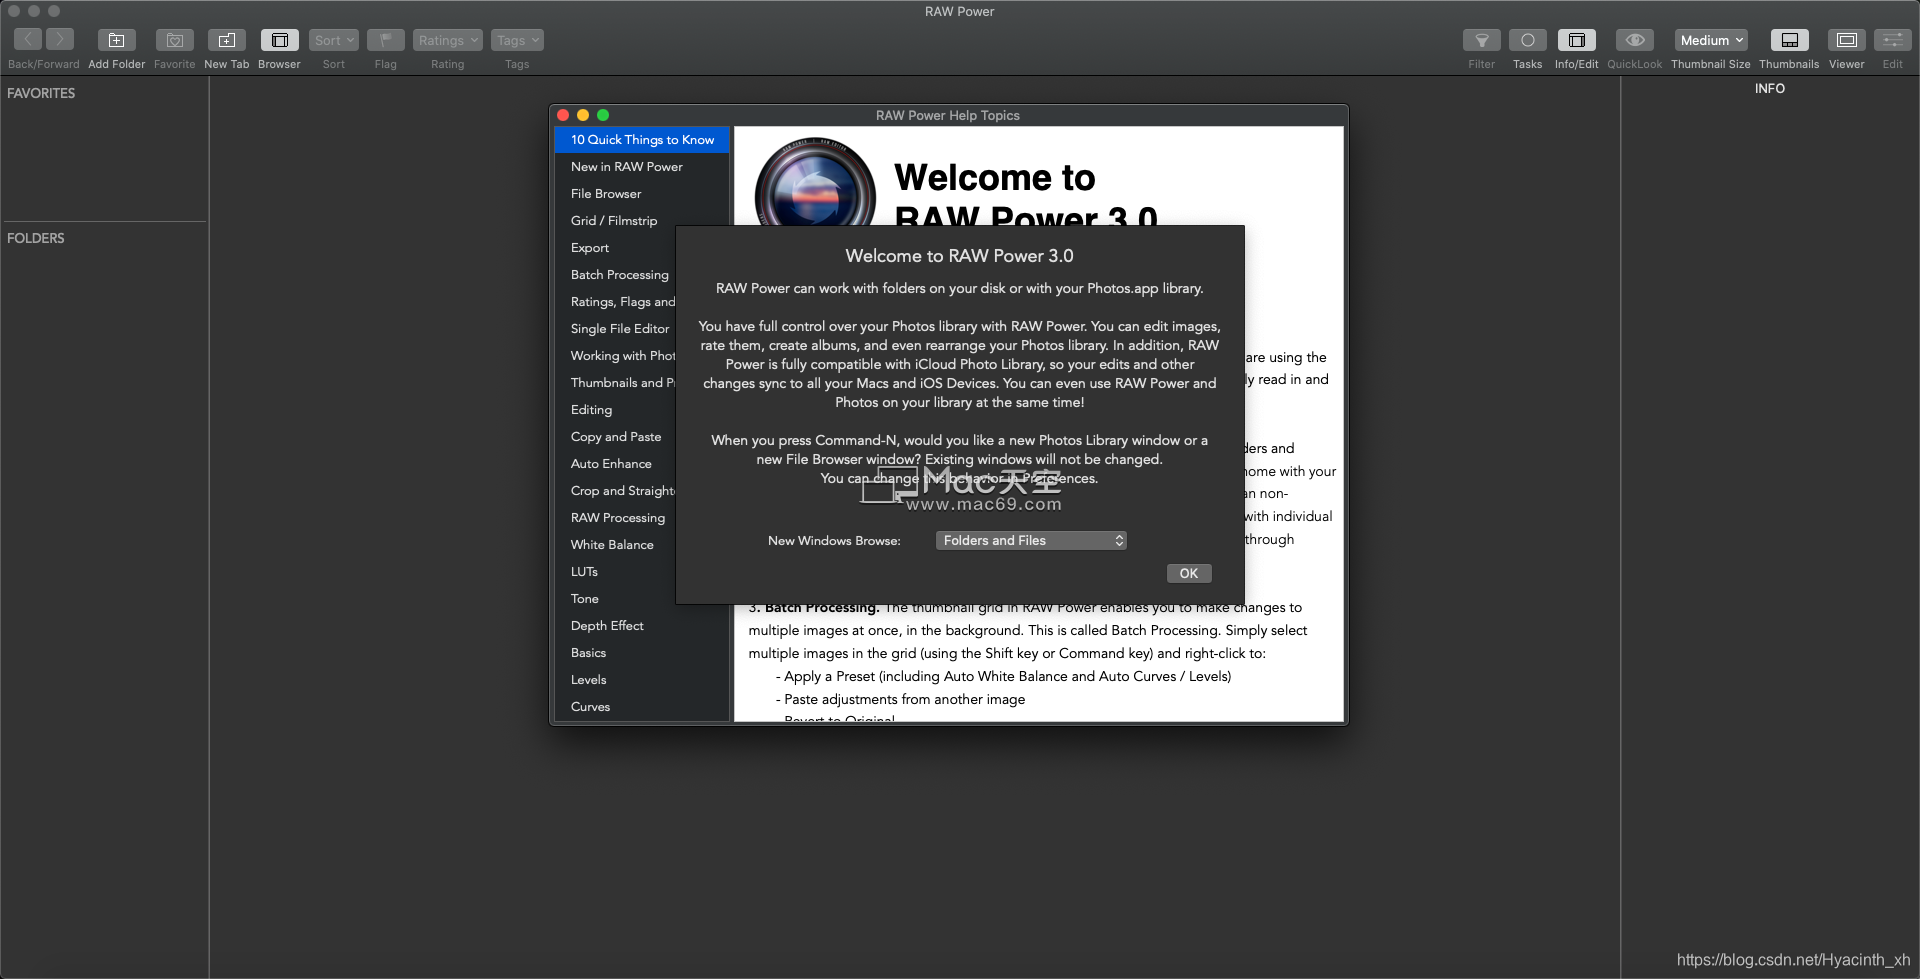1920x979 pixels.
Task: Open the 'New in RAW Power' topic
Action: [627, 167]
